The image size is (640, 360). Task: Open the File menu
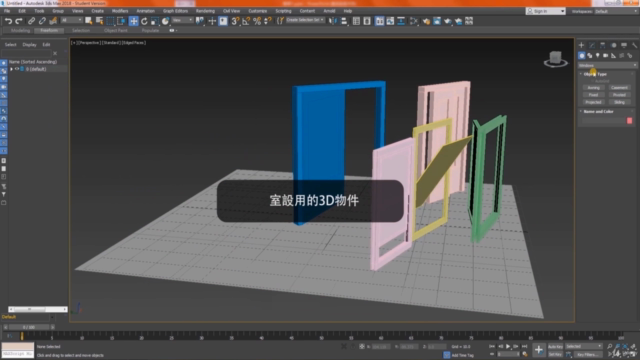point(7,11)
